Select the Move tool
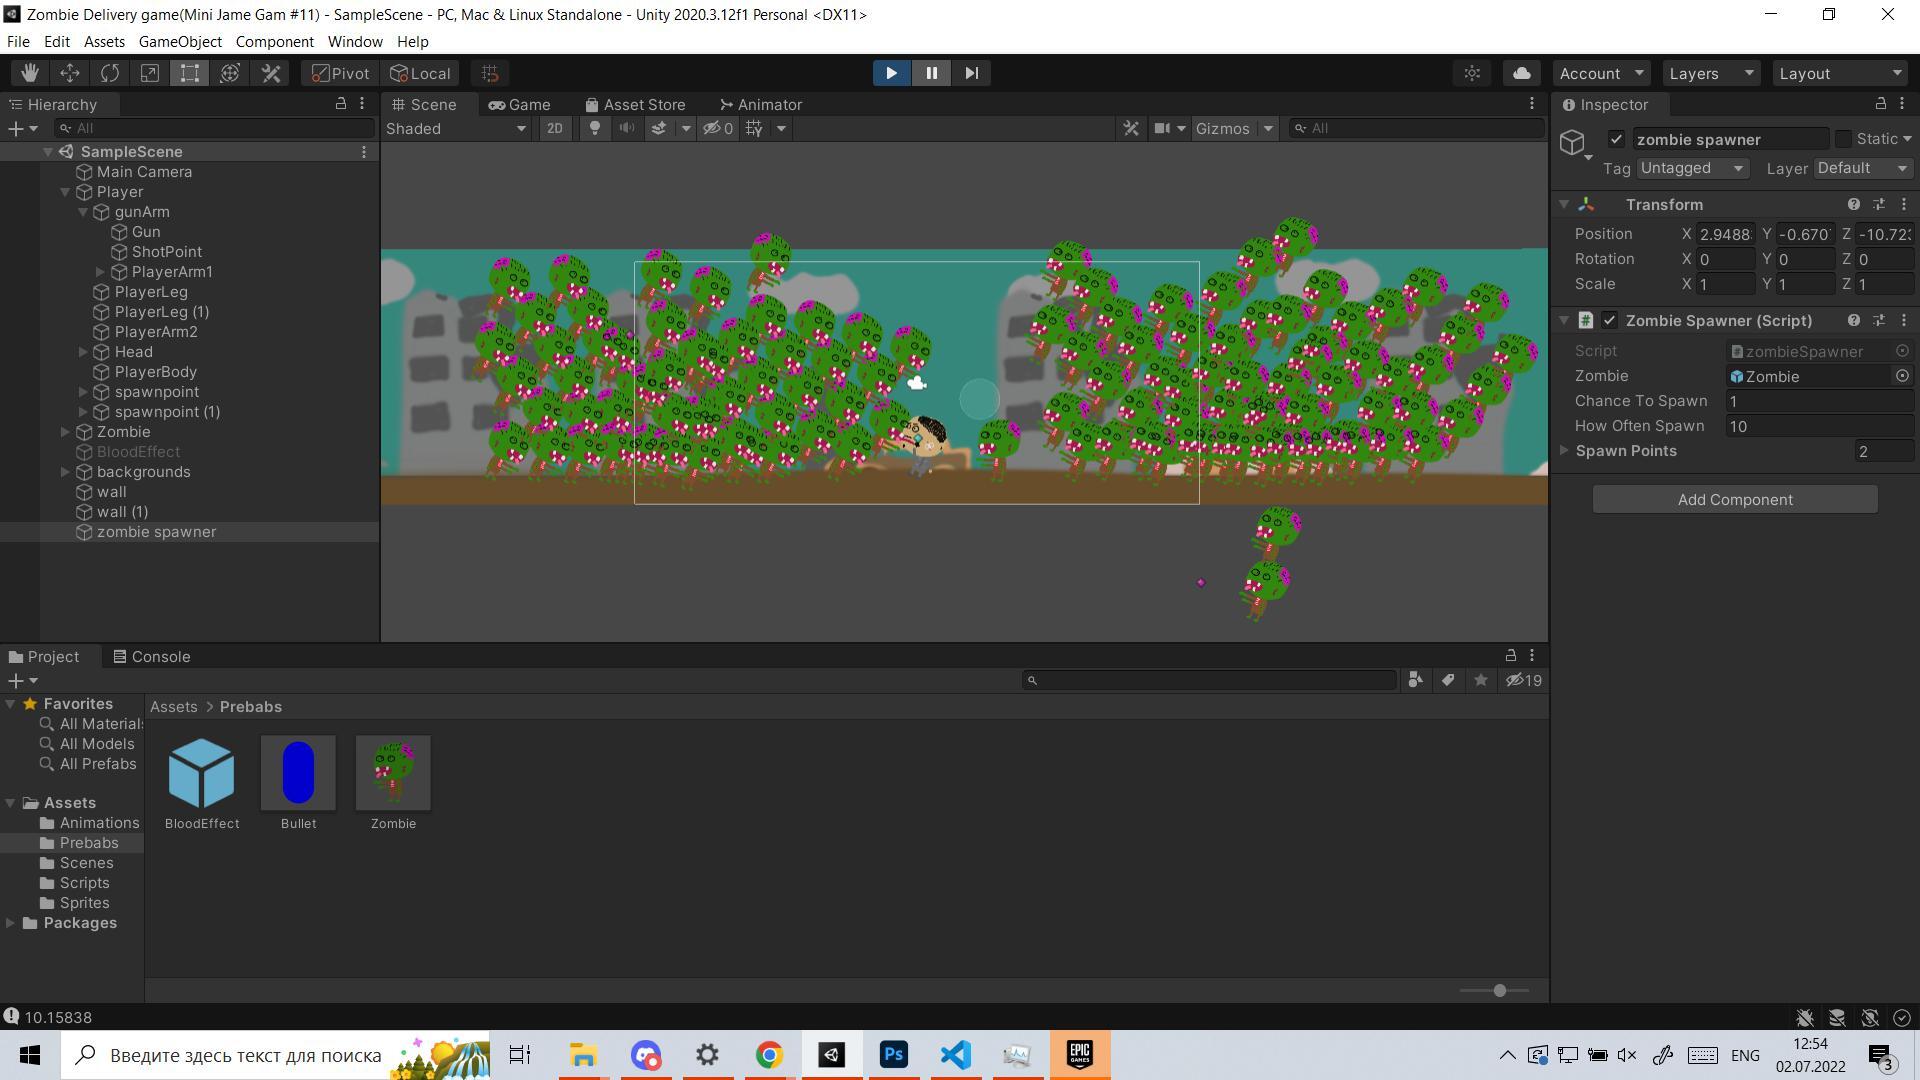1920x1080 pixels. pos(70,73)
